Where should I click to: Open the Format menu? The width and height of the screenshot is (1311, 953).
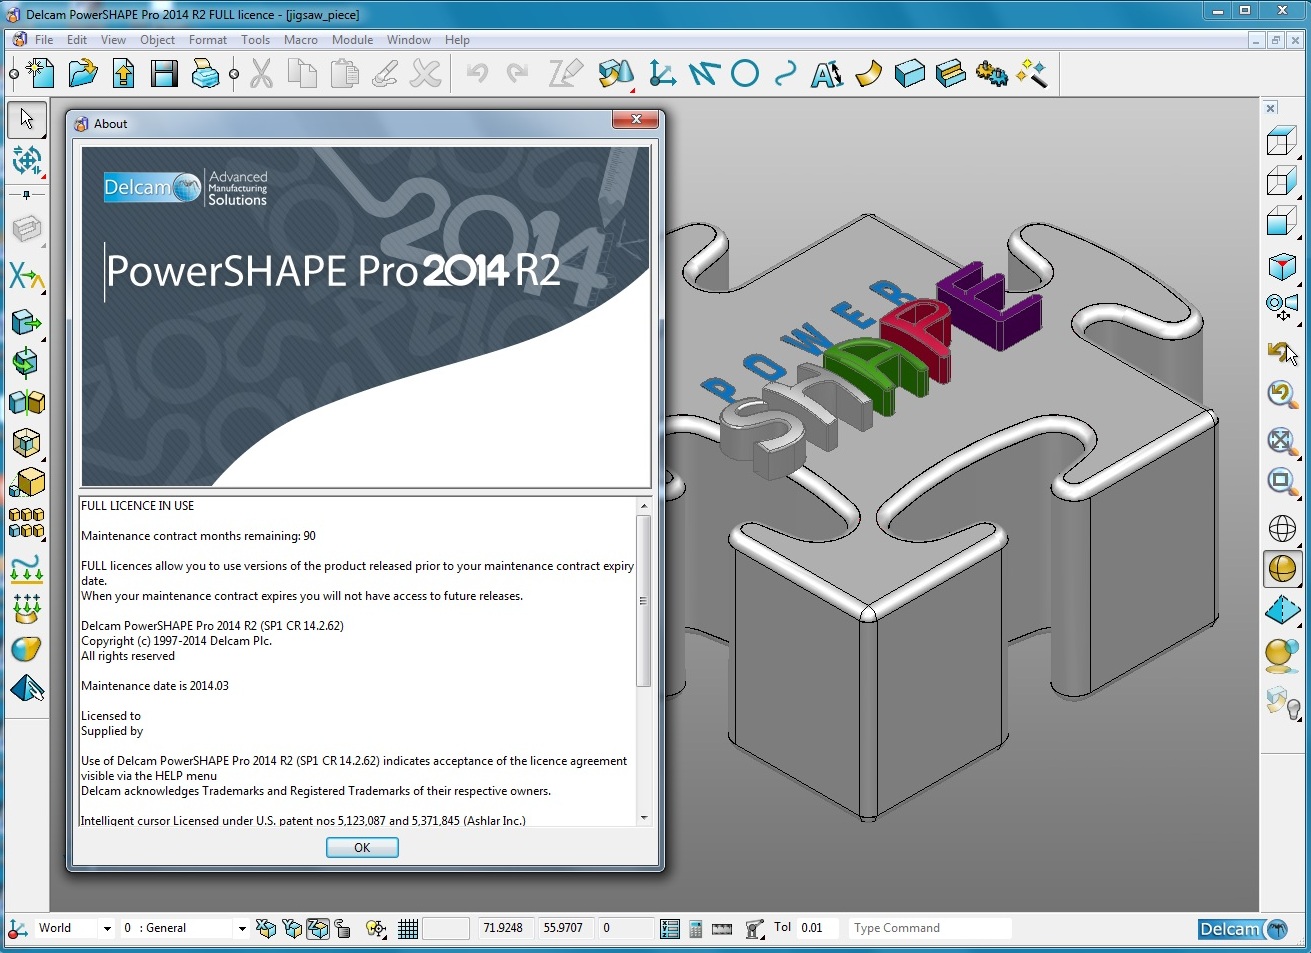207,40
